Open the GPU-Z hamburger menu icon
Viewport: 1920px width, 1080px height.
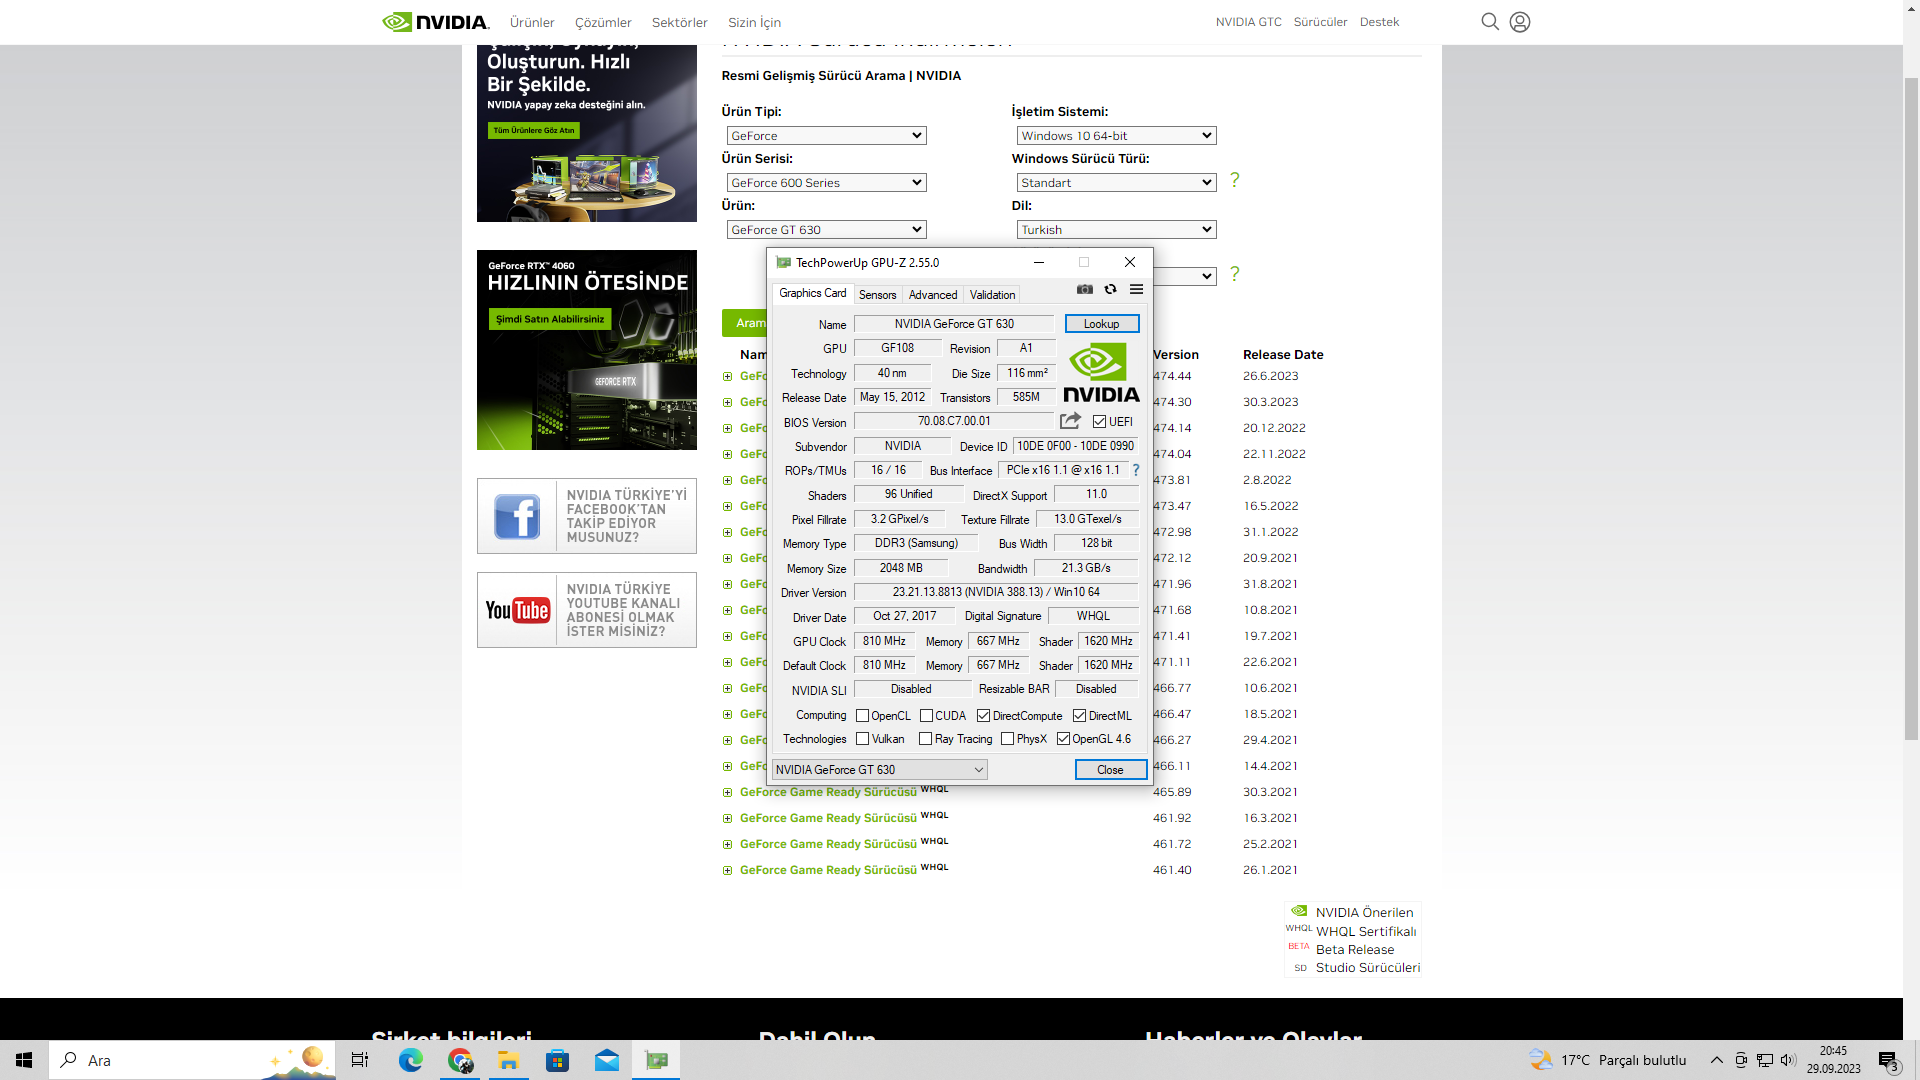pos(1136,289)
